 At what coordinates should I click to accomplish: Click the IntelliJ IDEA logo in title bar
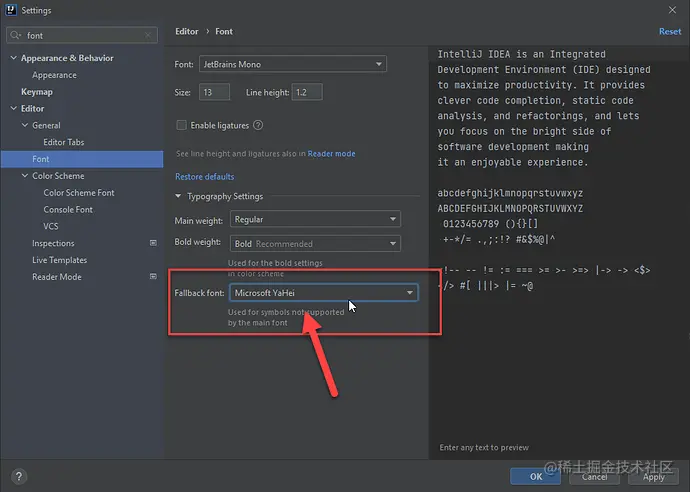pyautogui.click(x=11, y=10)
